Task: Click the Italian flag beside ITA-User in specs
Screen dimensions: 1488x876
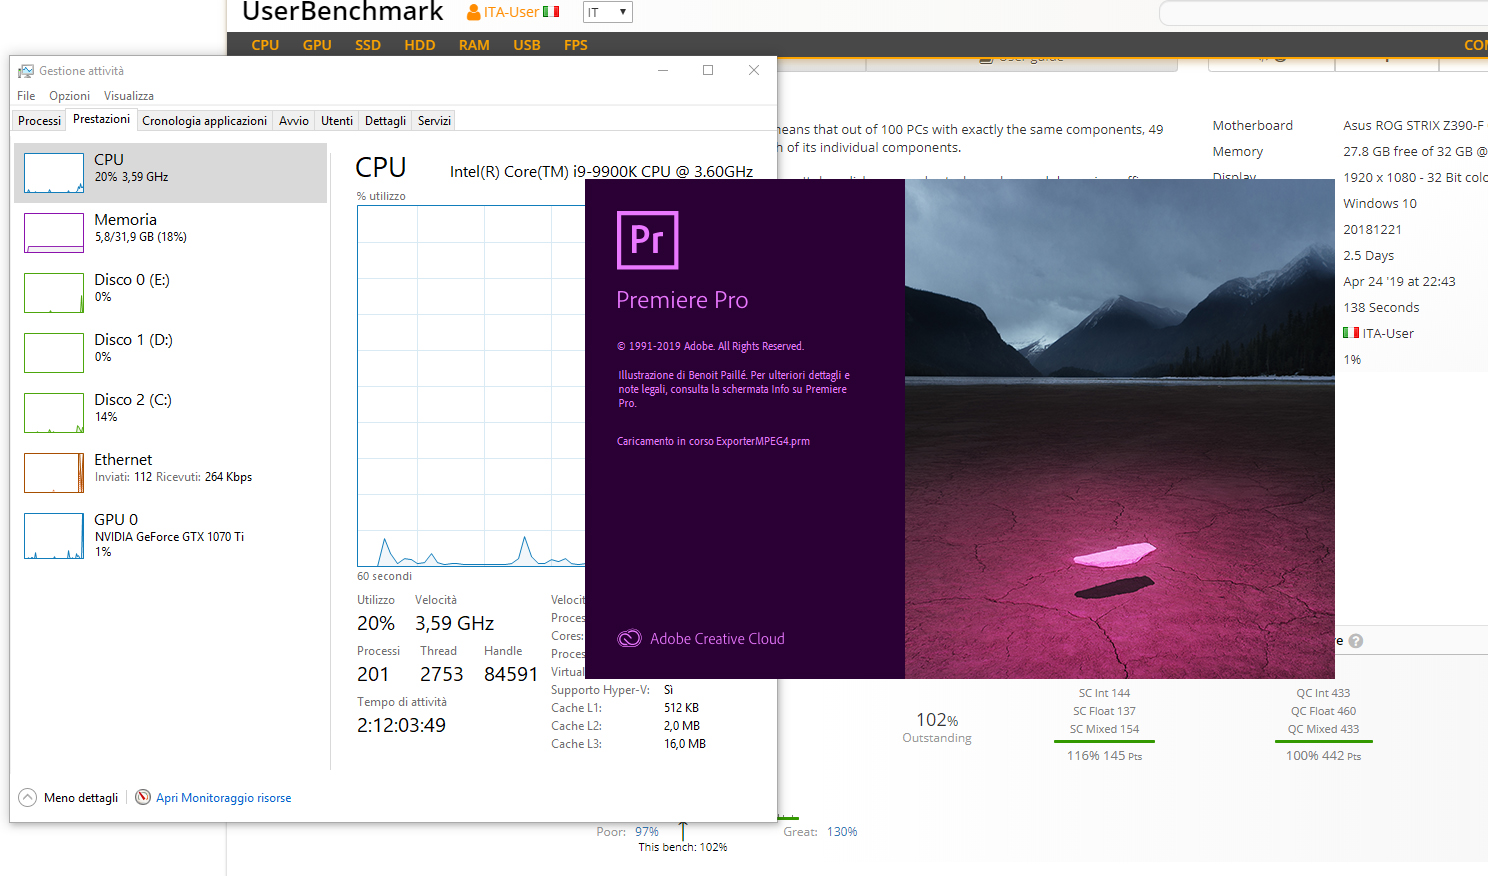Action: click(1351, 333)
